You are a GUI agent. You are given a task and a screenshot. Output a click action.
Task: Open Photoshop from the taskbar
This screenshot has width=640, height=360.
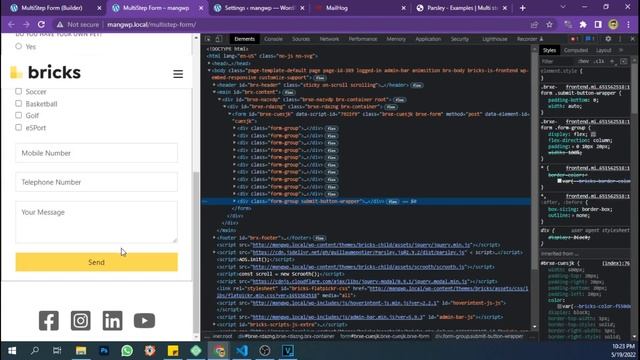point(104,351)
